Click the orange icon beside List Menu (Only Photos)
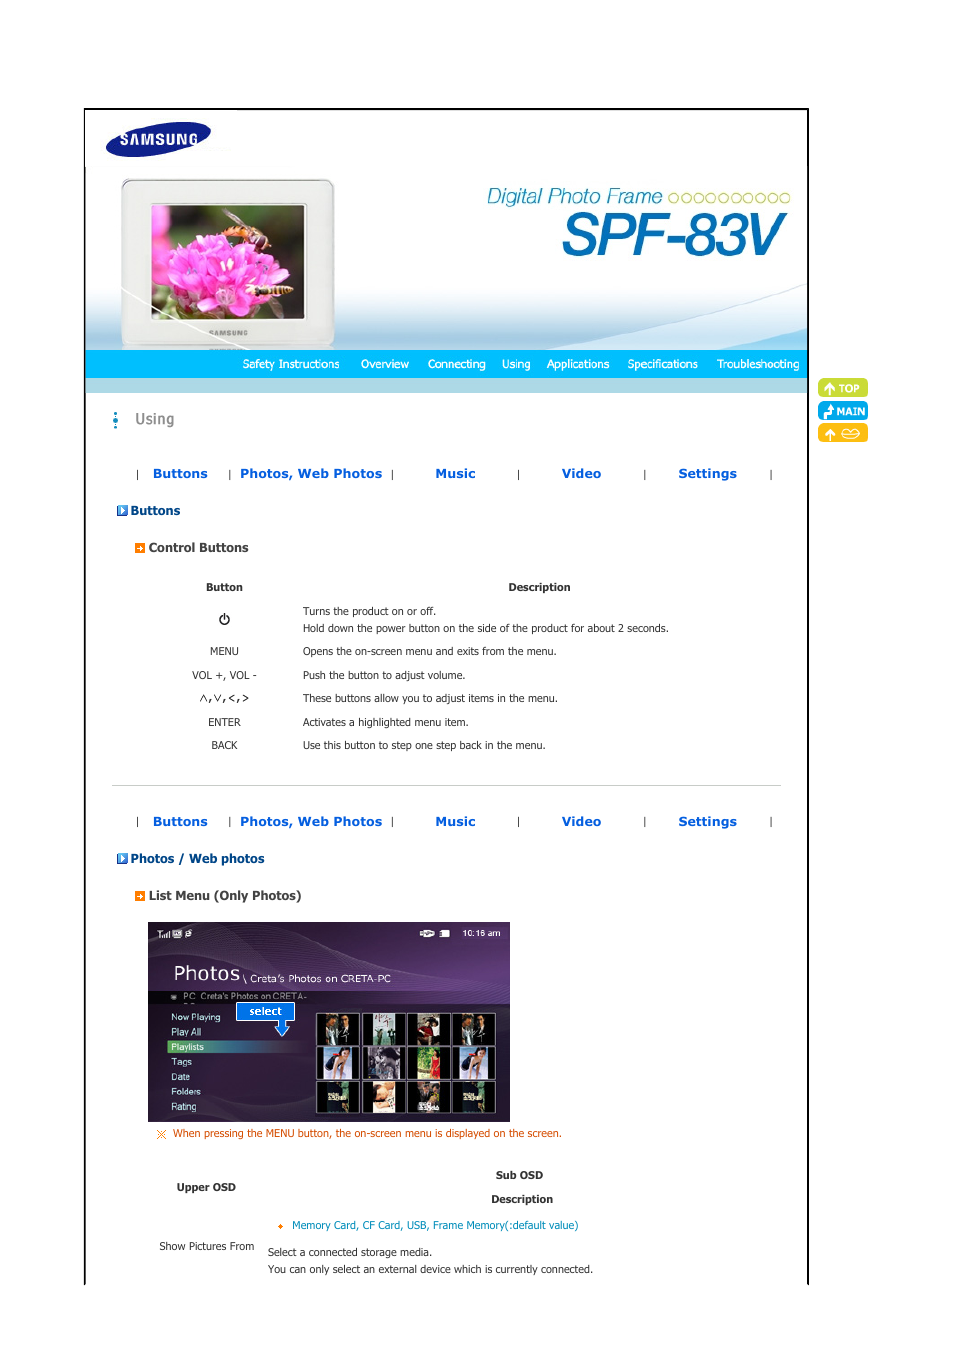The height and width of the screenshot is (1351, 954). tap(140, 896)
